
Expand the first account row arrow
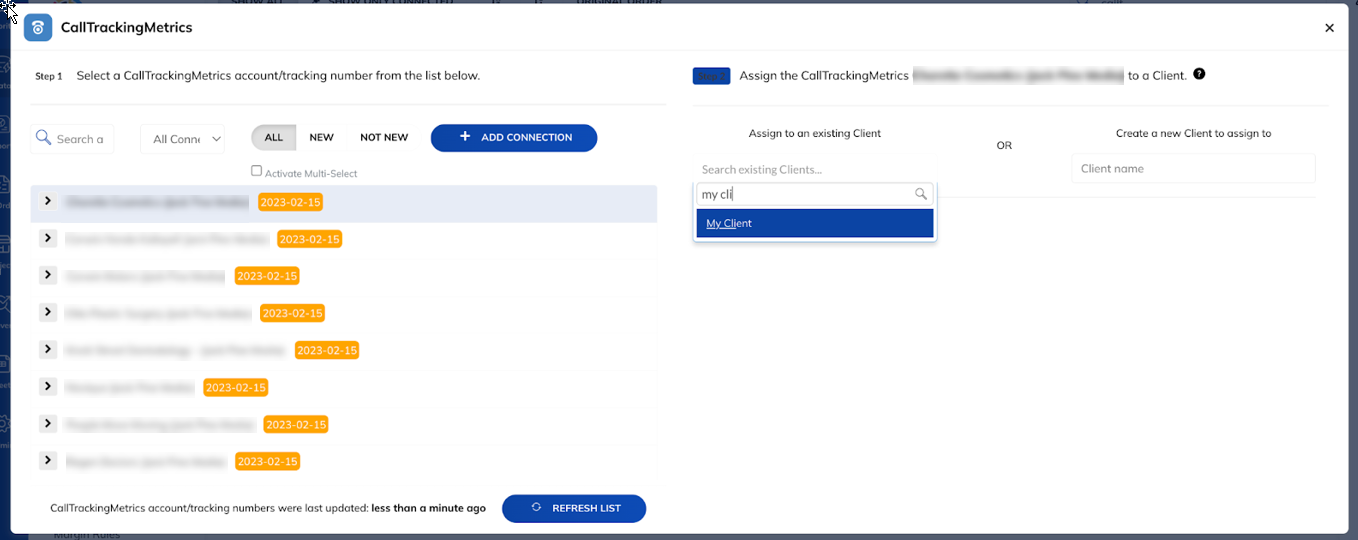[47, 201]
